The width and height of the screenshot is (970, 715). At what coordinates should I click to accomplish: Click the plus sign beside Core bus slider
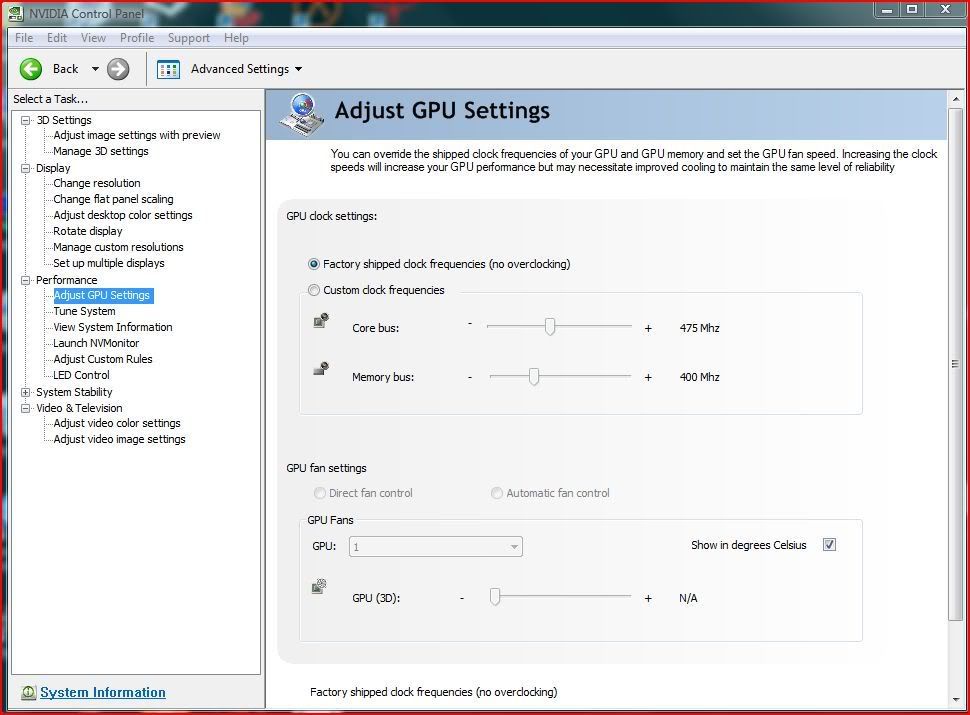coord(648,328)
